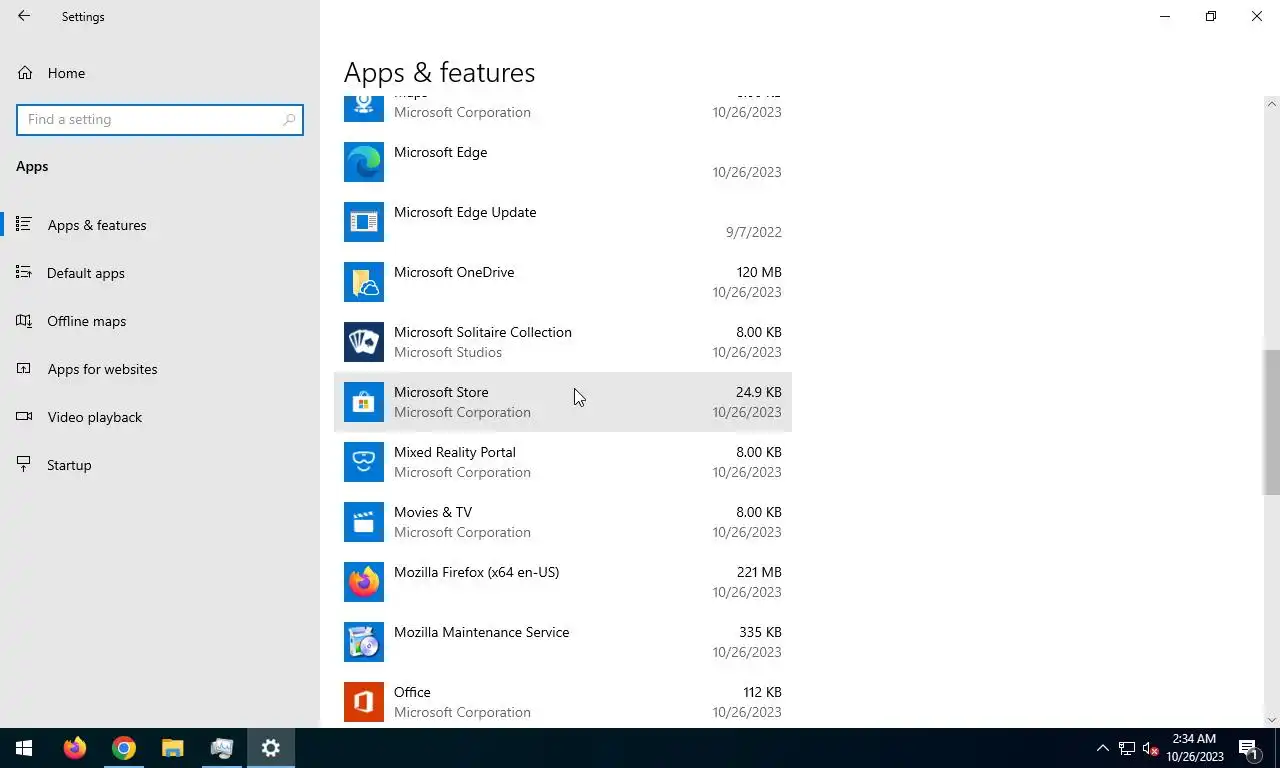Click the vertical scrollbar thumb
Viewport: 1280px width, 768px height.
(x=1272, y=422)
